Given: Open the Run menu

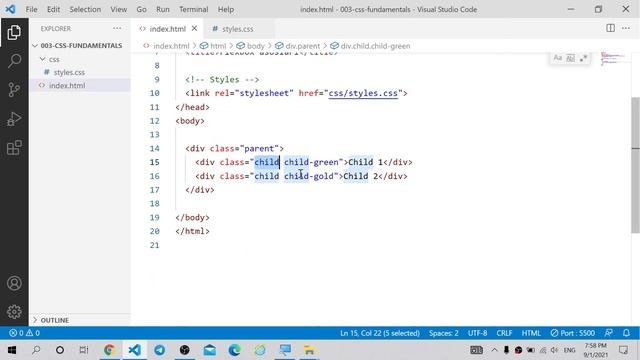Looking at the screenshot, I should pos(162,9).
